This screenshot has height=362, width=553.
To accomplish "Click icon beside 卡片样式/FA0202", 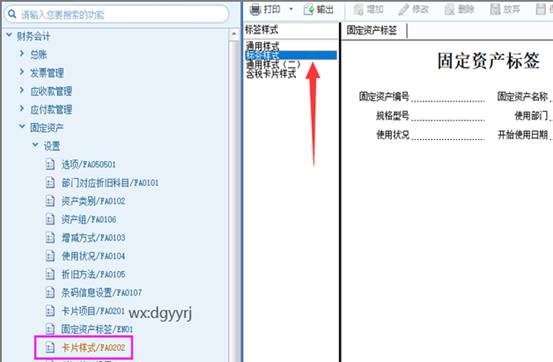I will [50, 348].
